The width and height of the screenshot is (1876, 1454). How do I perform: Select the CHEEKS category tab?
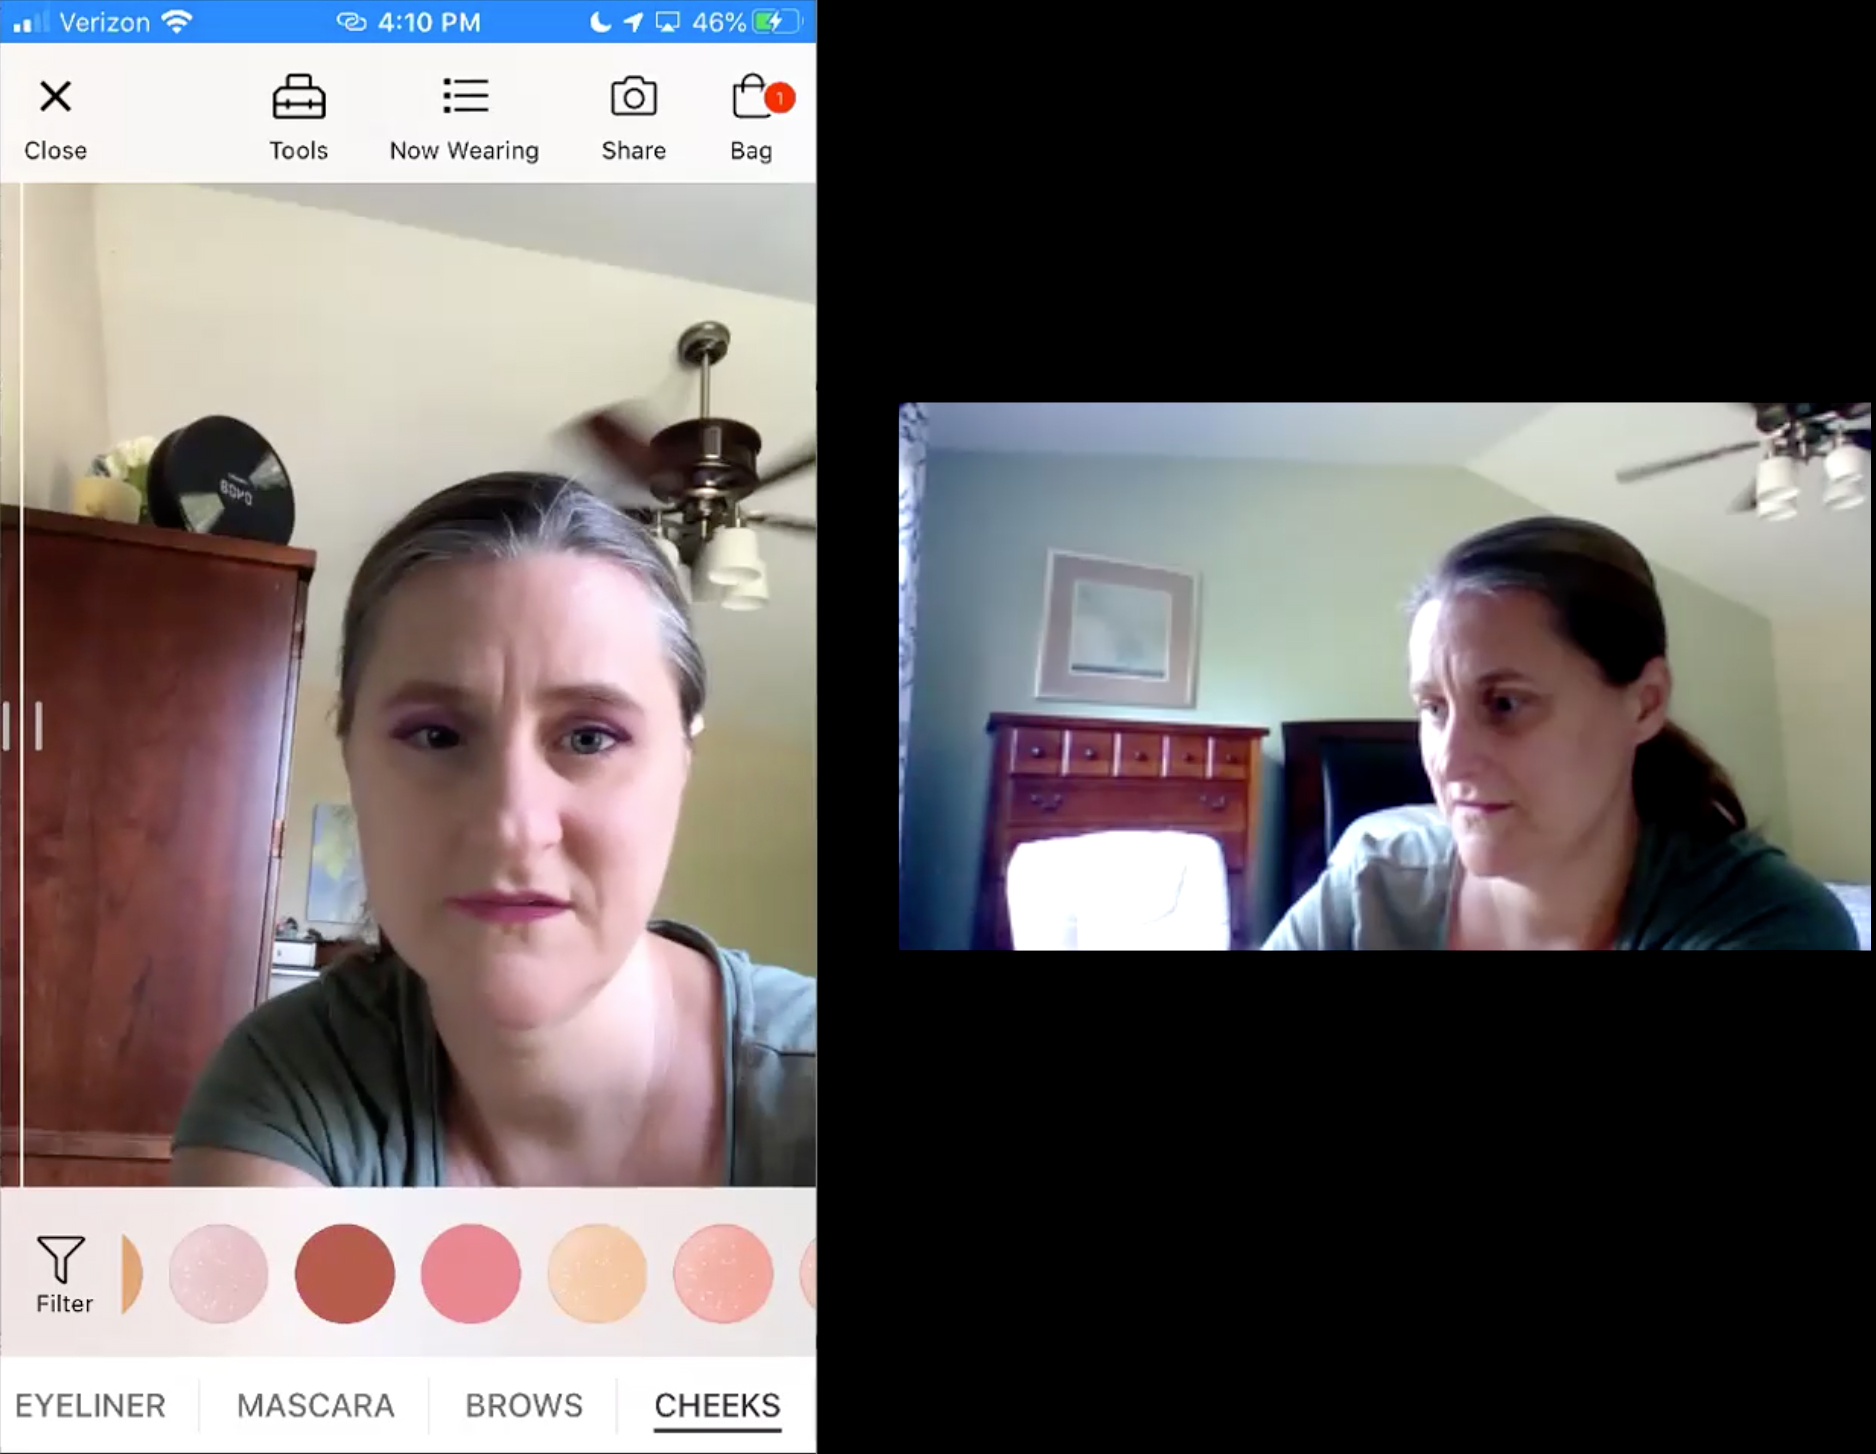pyautogui.click(x=717, y=1405)
